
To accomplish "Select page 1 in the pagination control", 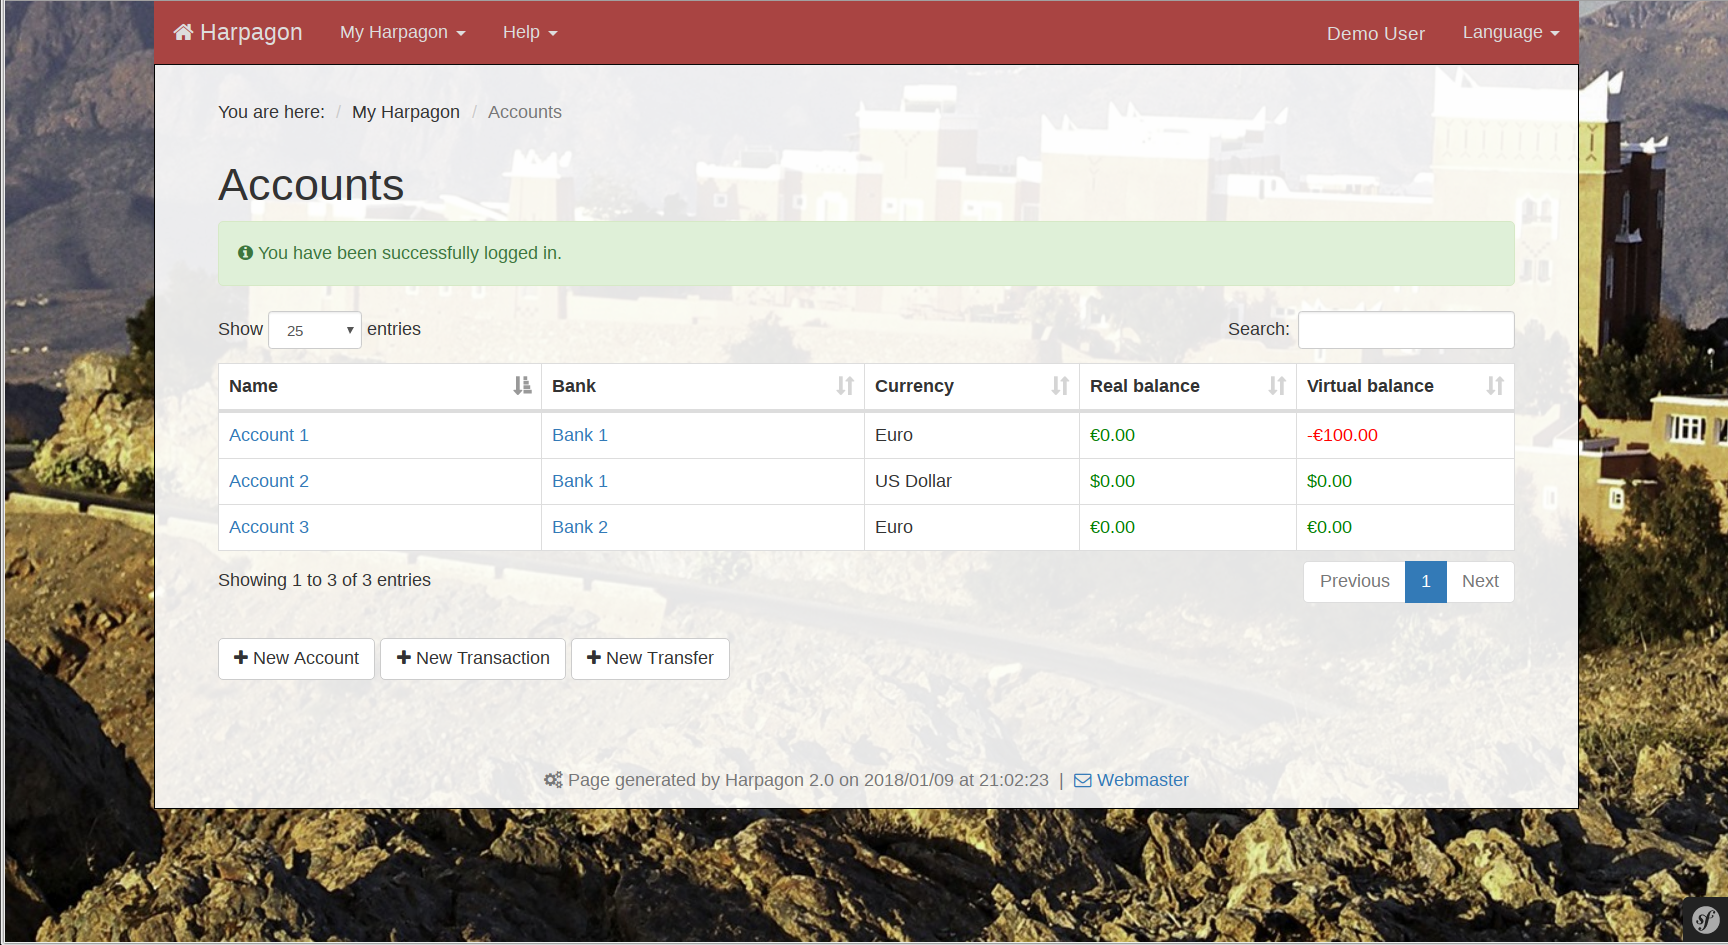I will point(1425,581).
